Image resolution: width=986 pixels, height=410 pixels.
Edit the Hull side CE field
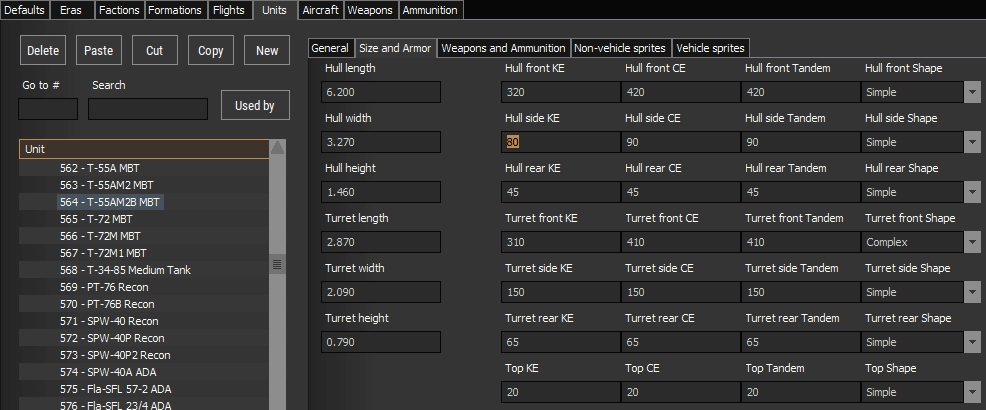(680, 142)
